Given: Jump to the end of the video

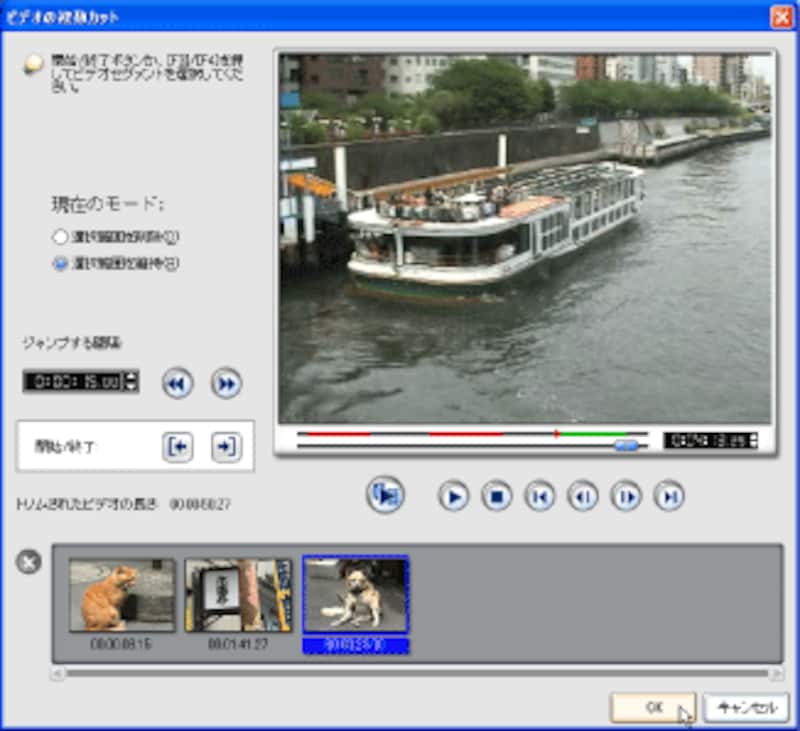Looking at the screenshot, I should (x=669, y=495).
